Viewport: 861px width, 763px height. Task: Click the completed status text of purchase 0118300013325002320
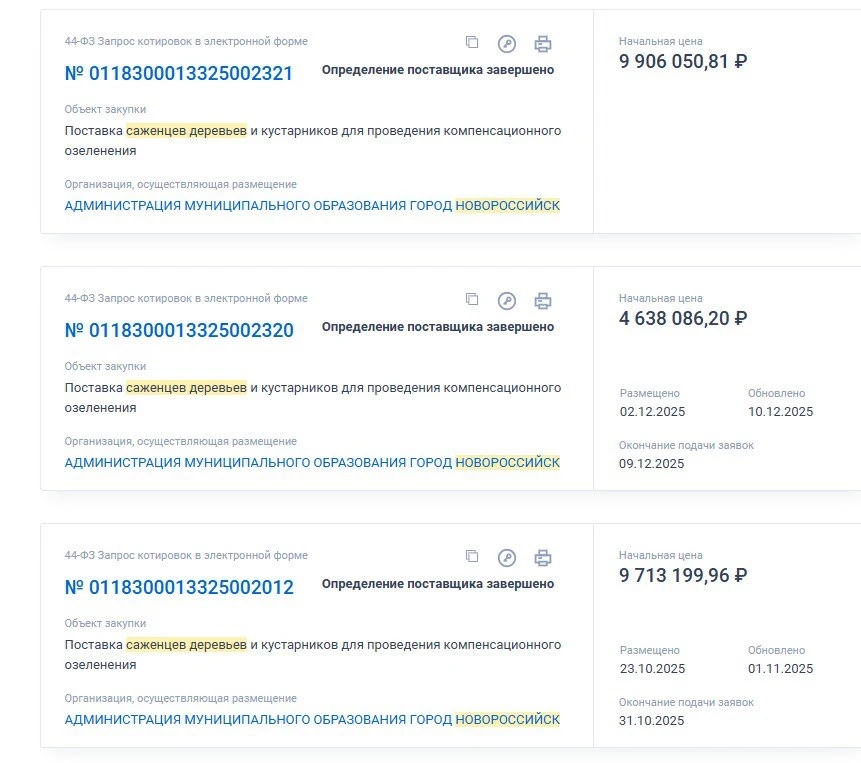438,327
